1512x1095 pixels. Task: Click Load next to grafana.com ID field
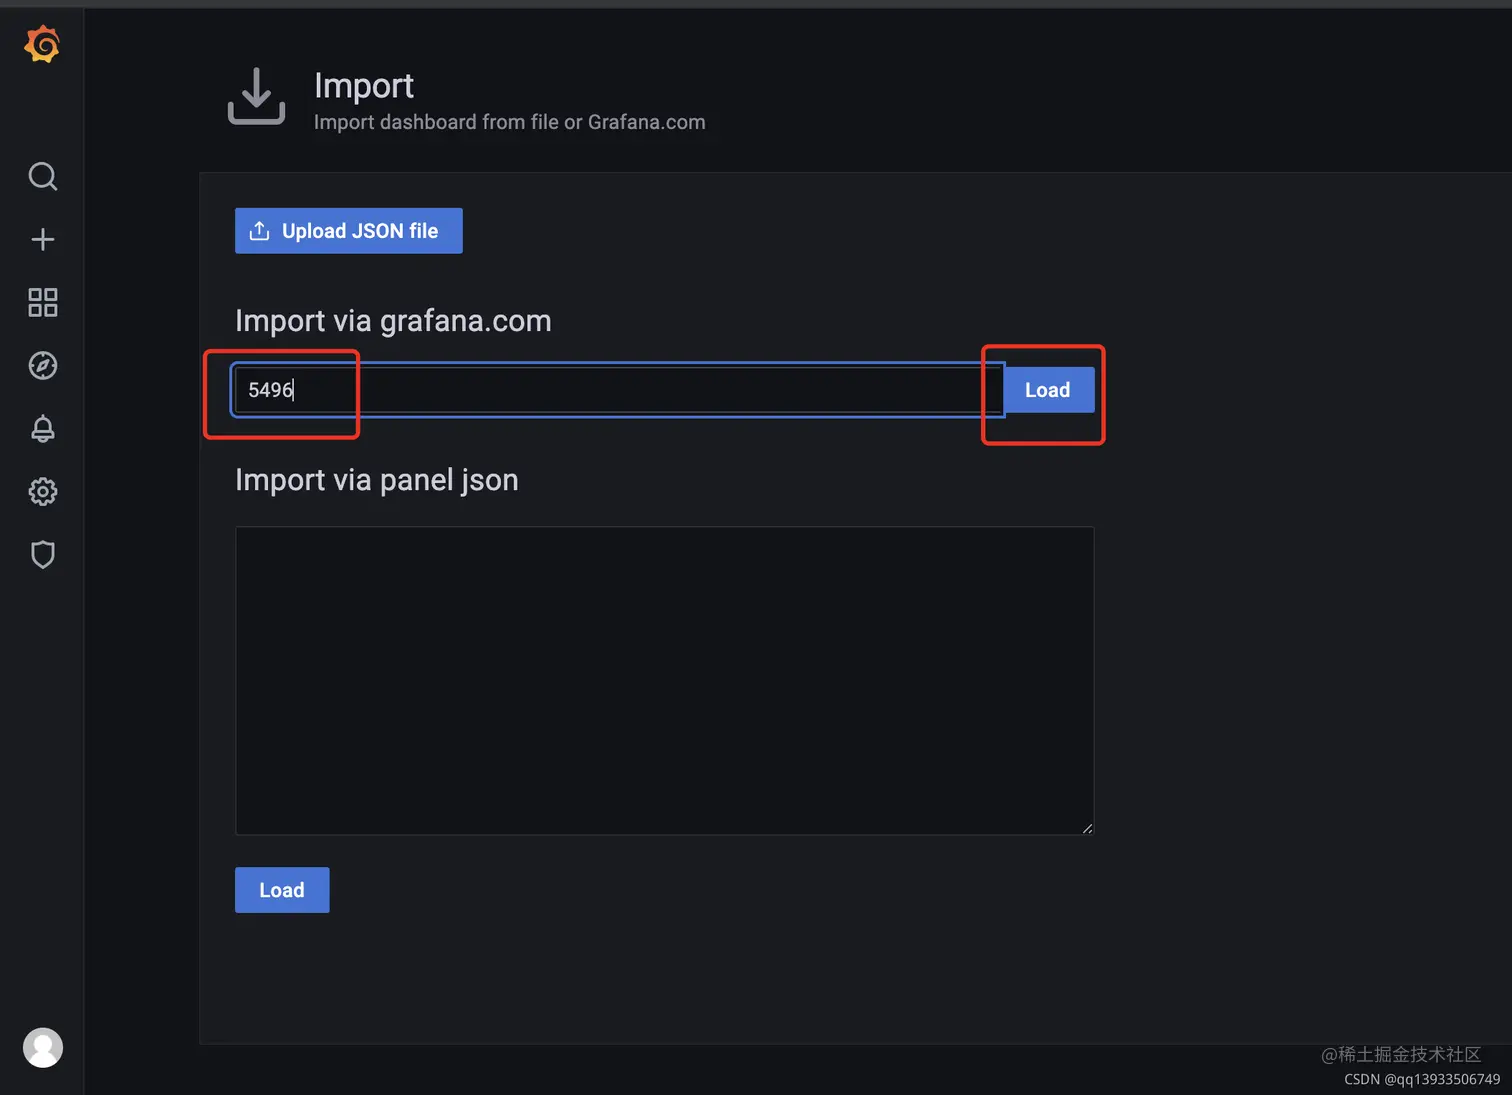click(x=1047, y=390)
